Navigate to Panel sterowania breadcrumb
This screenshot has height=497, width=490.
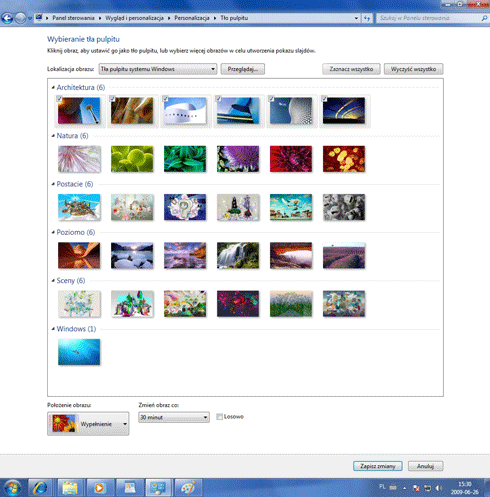tap(73, 18)
